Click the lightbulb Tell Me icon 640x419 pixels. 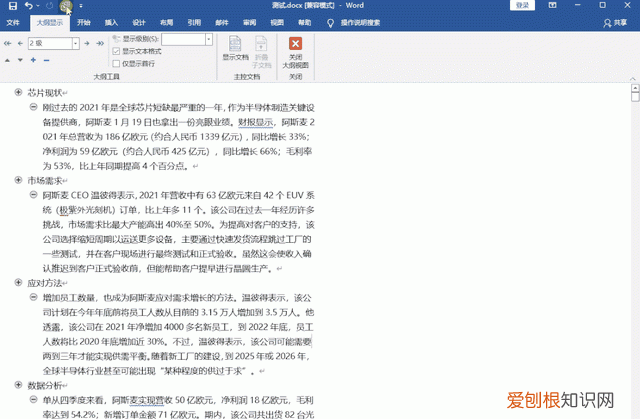[x=331, y=23]
